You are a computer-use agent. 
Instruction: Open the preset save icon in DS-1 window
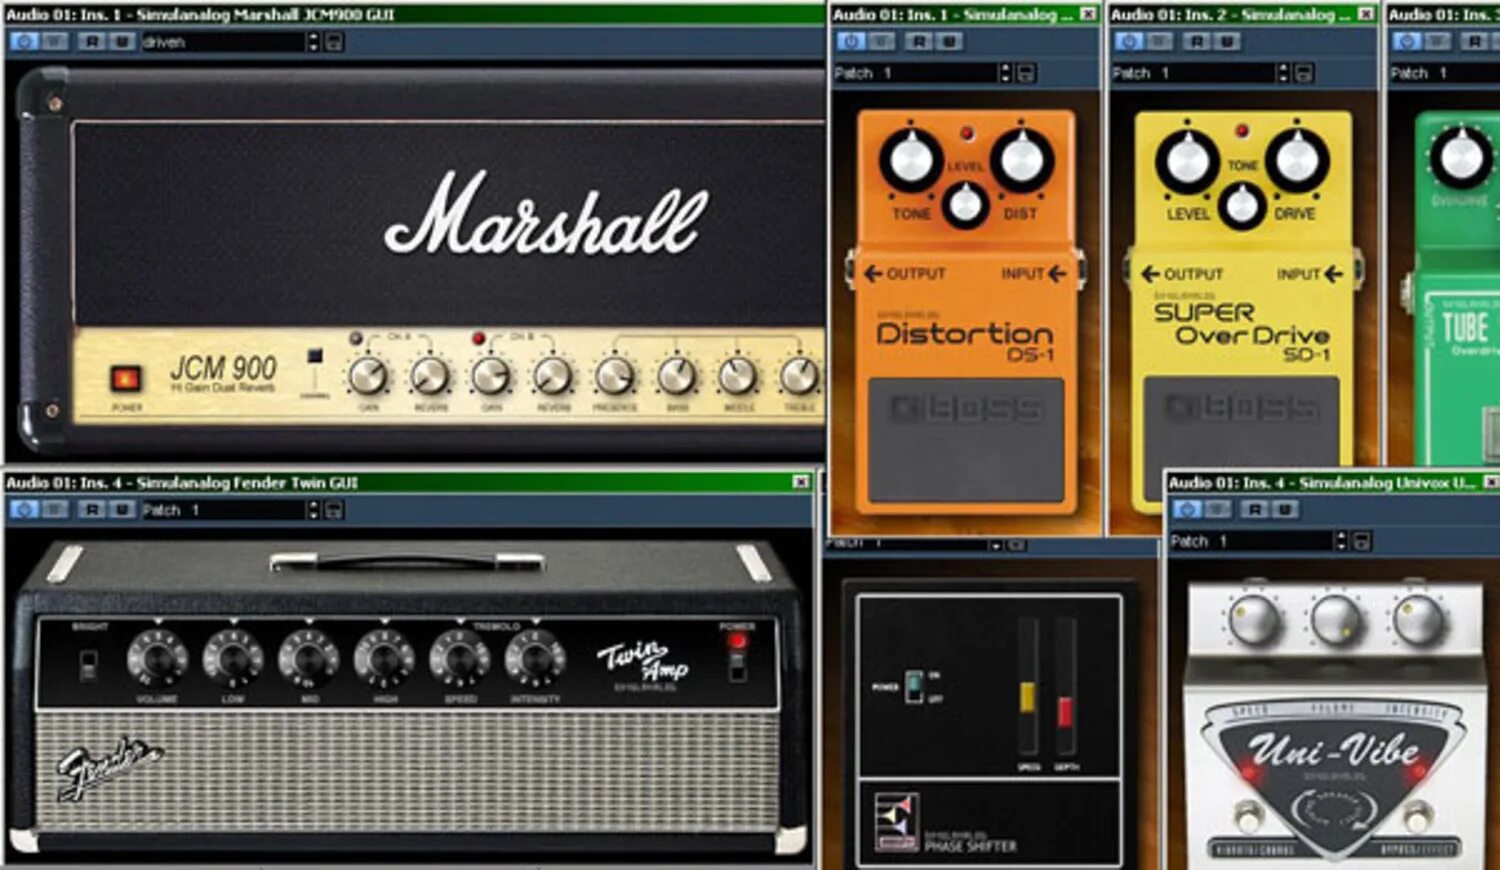point(1025,73)
